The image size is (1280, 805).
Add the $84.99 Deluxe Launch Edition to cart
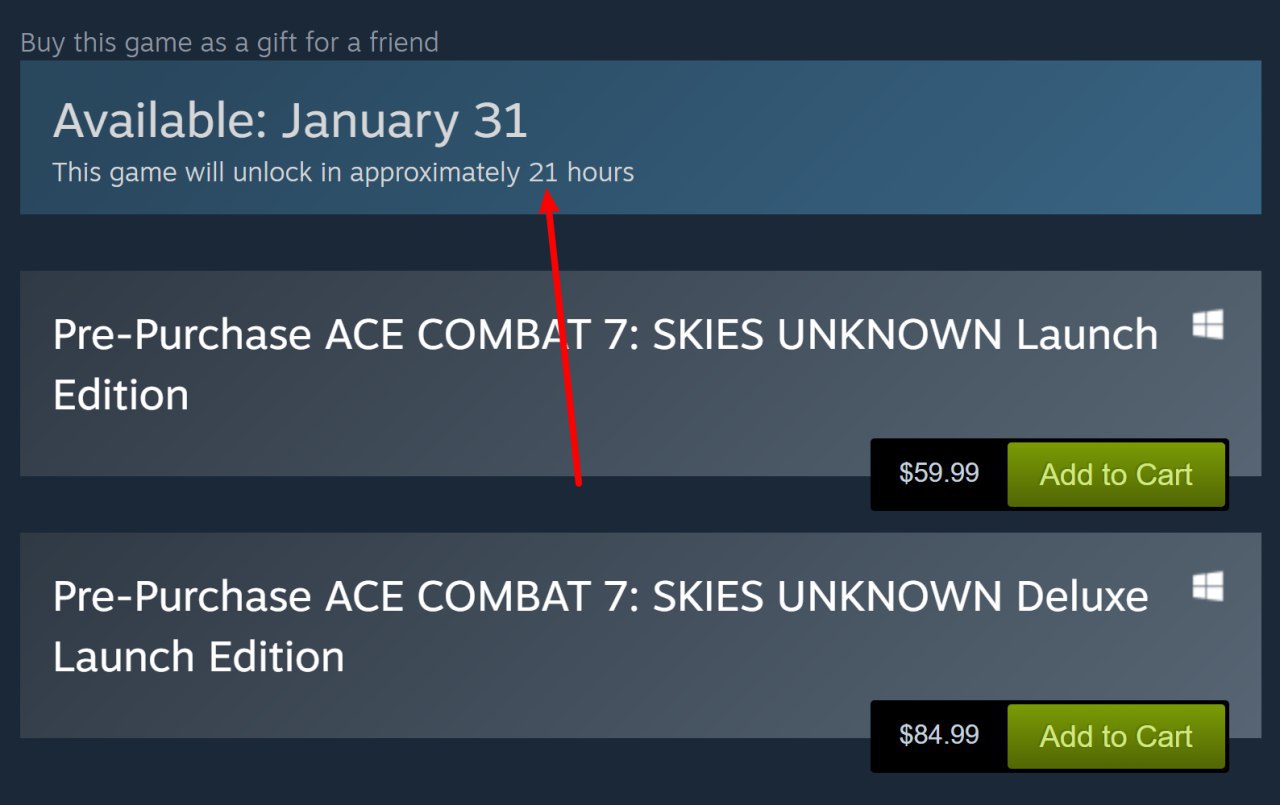[1116, 736]
